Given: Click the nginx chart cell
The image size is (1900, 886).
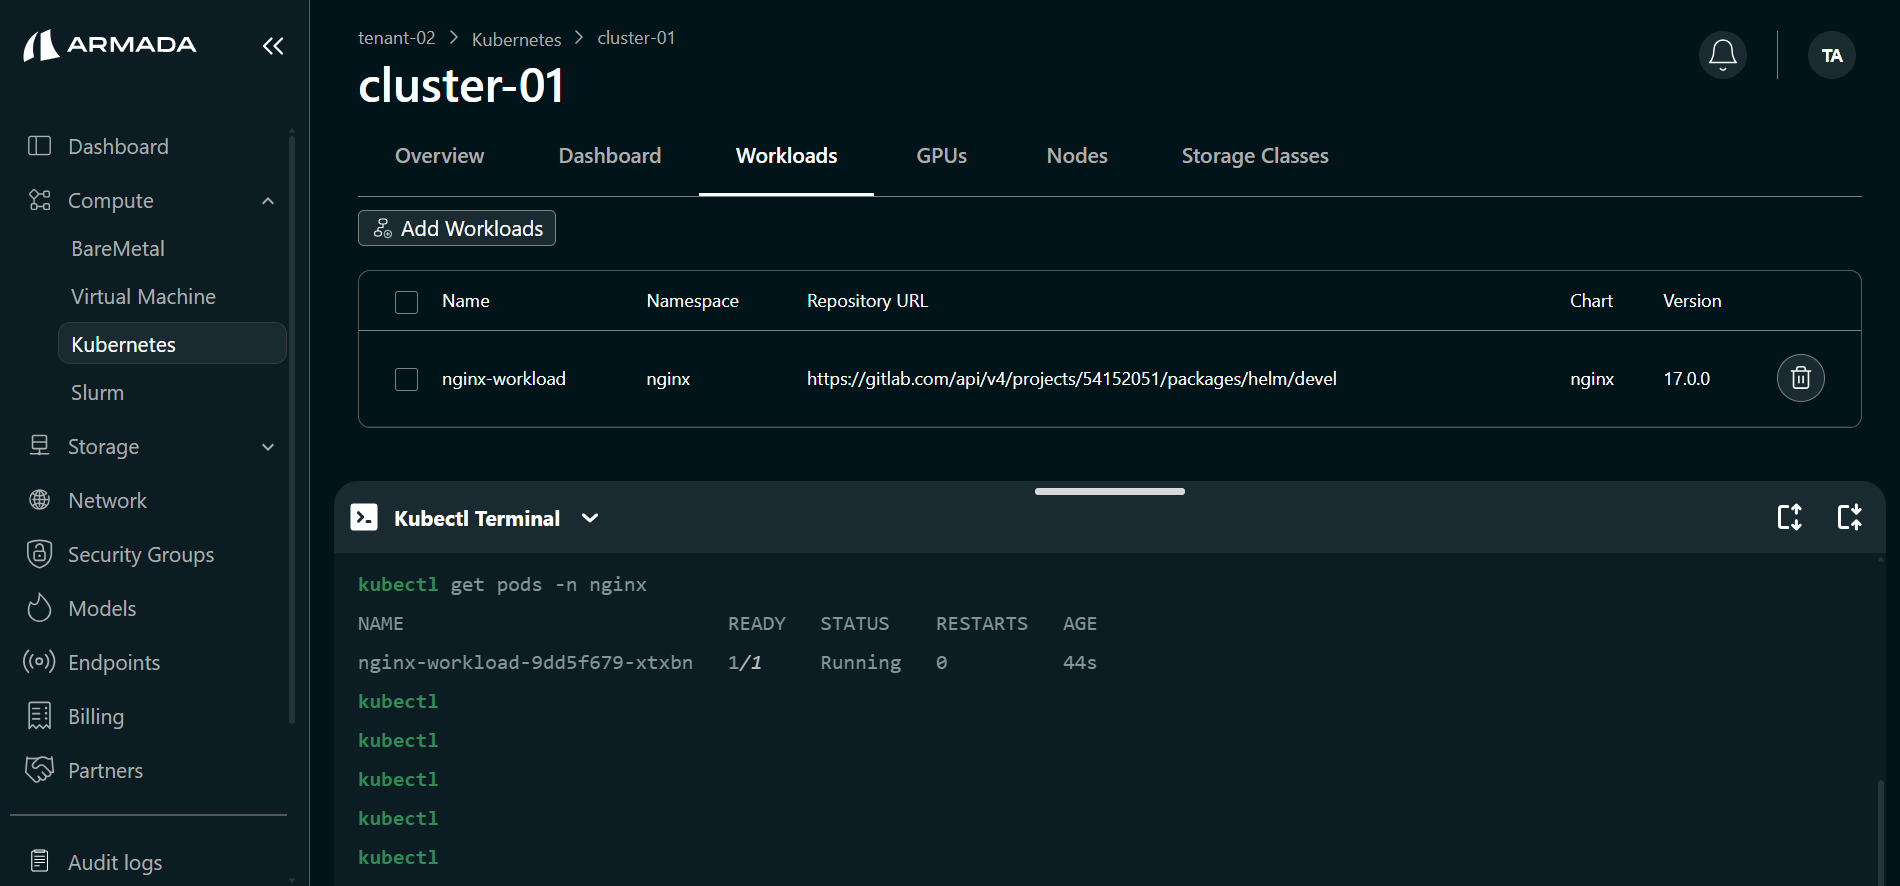Looking at the screenshot, I should pos(1592,379).
